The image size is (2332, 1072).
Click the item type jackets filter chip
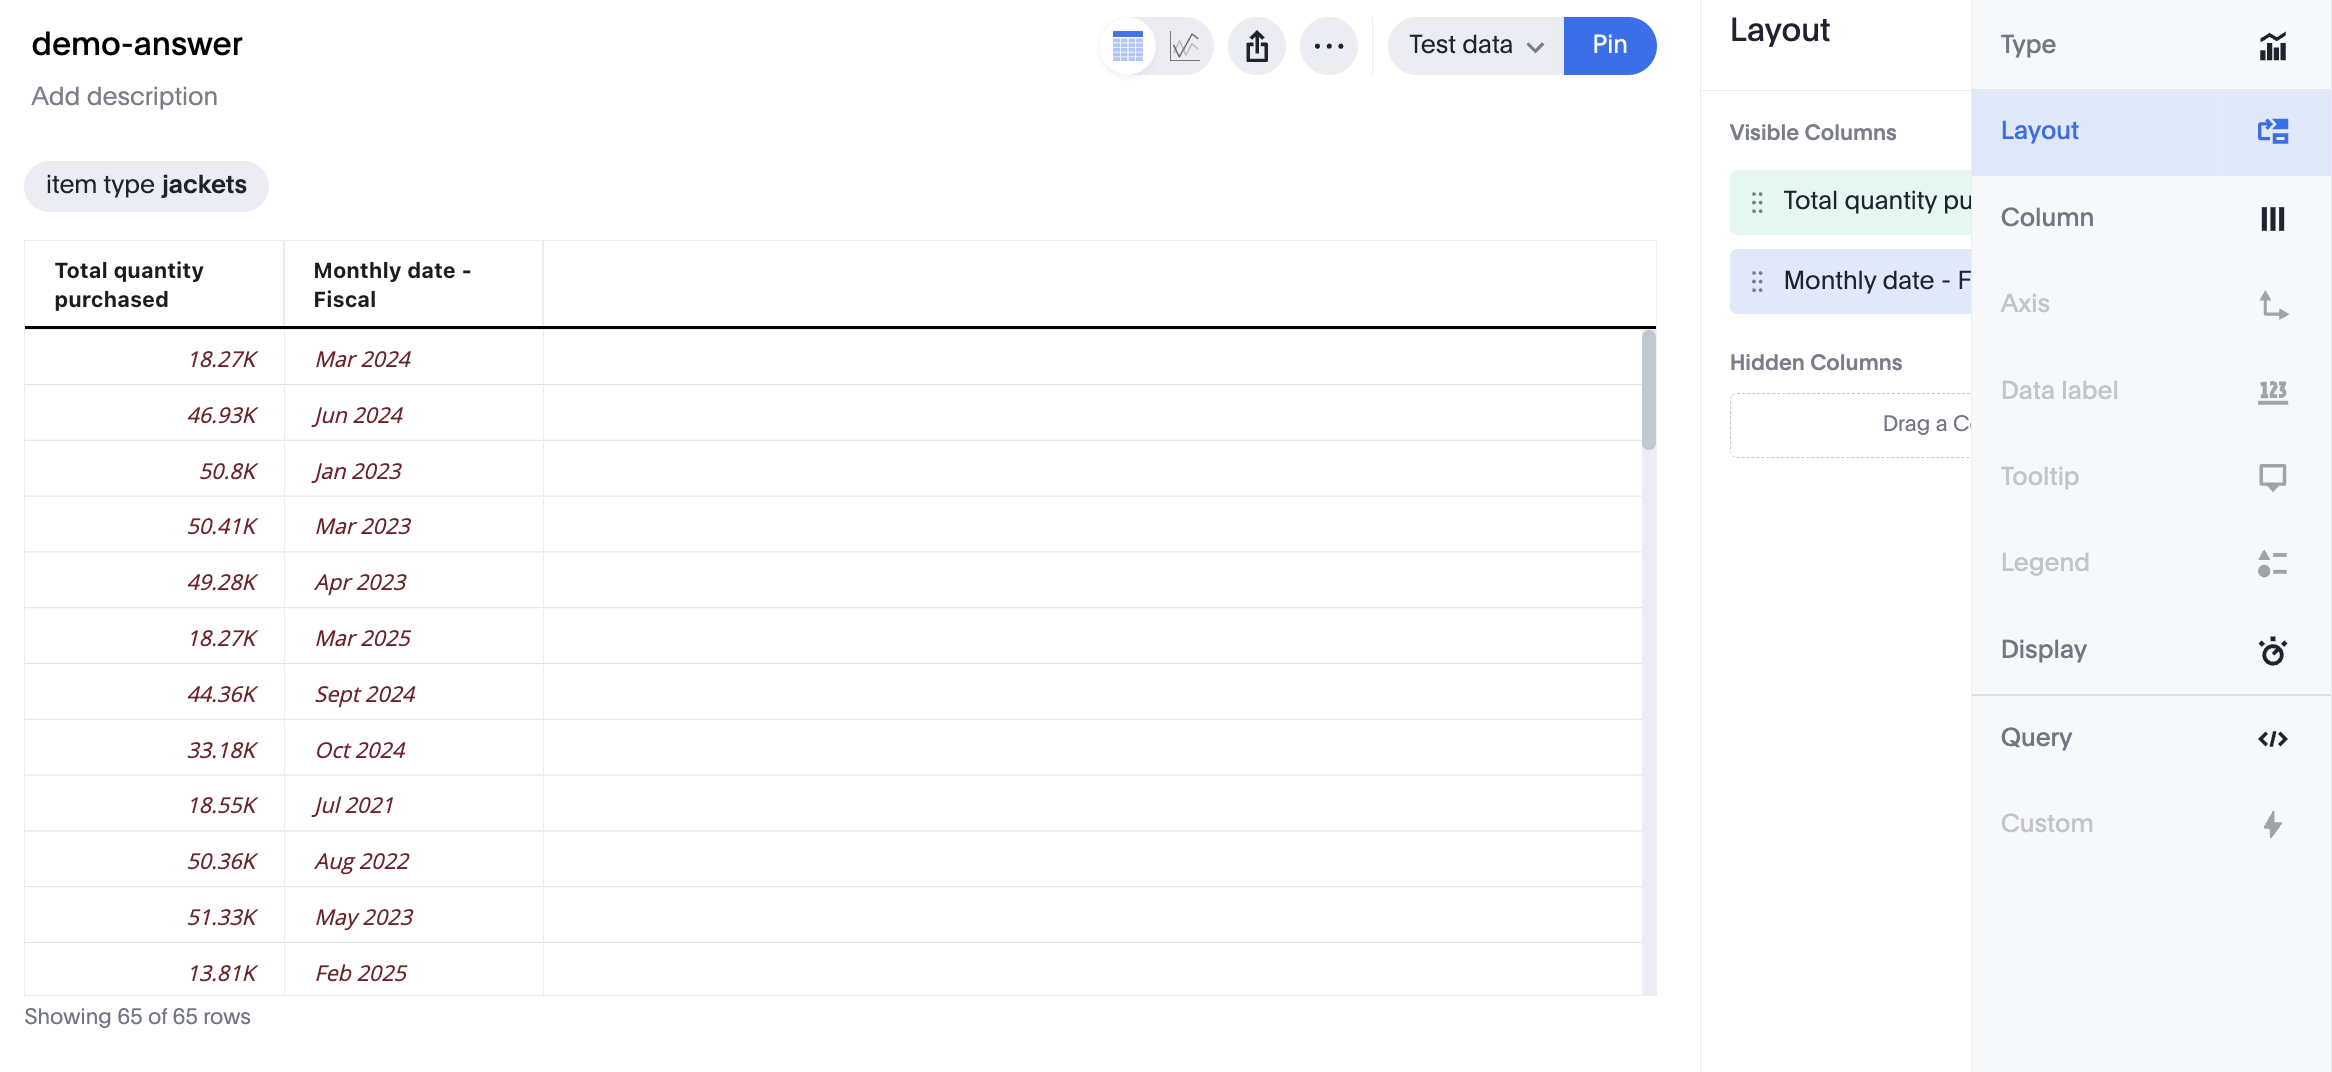[x=146, y=186]
